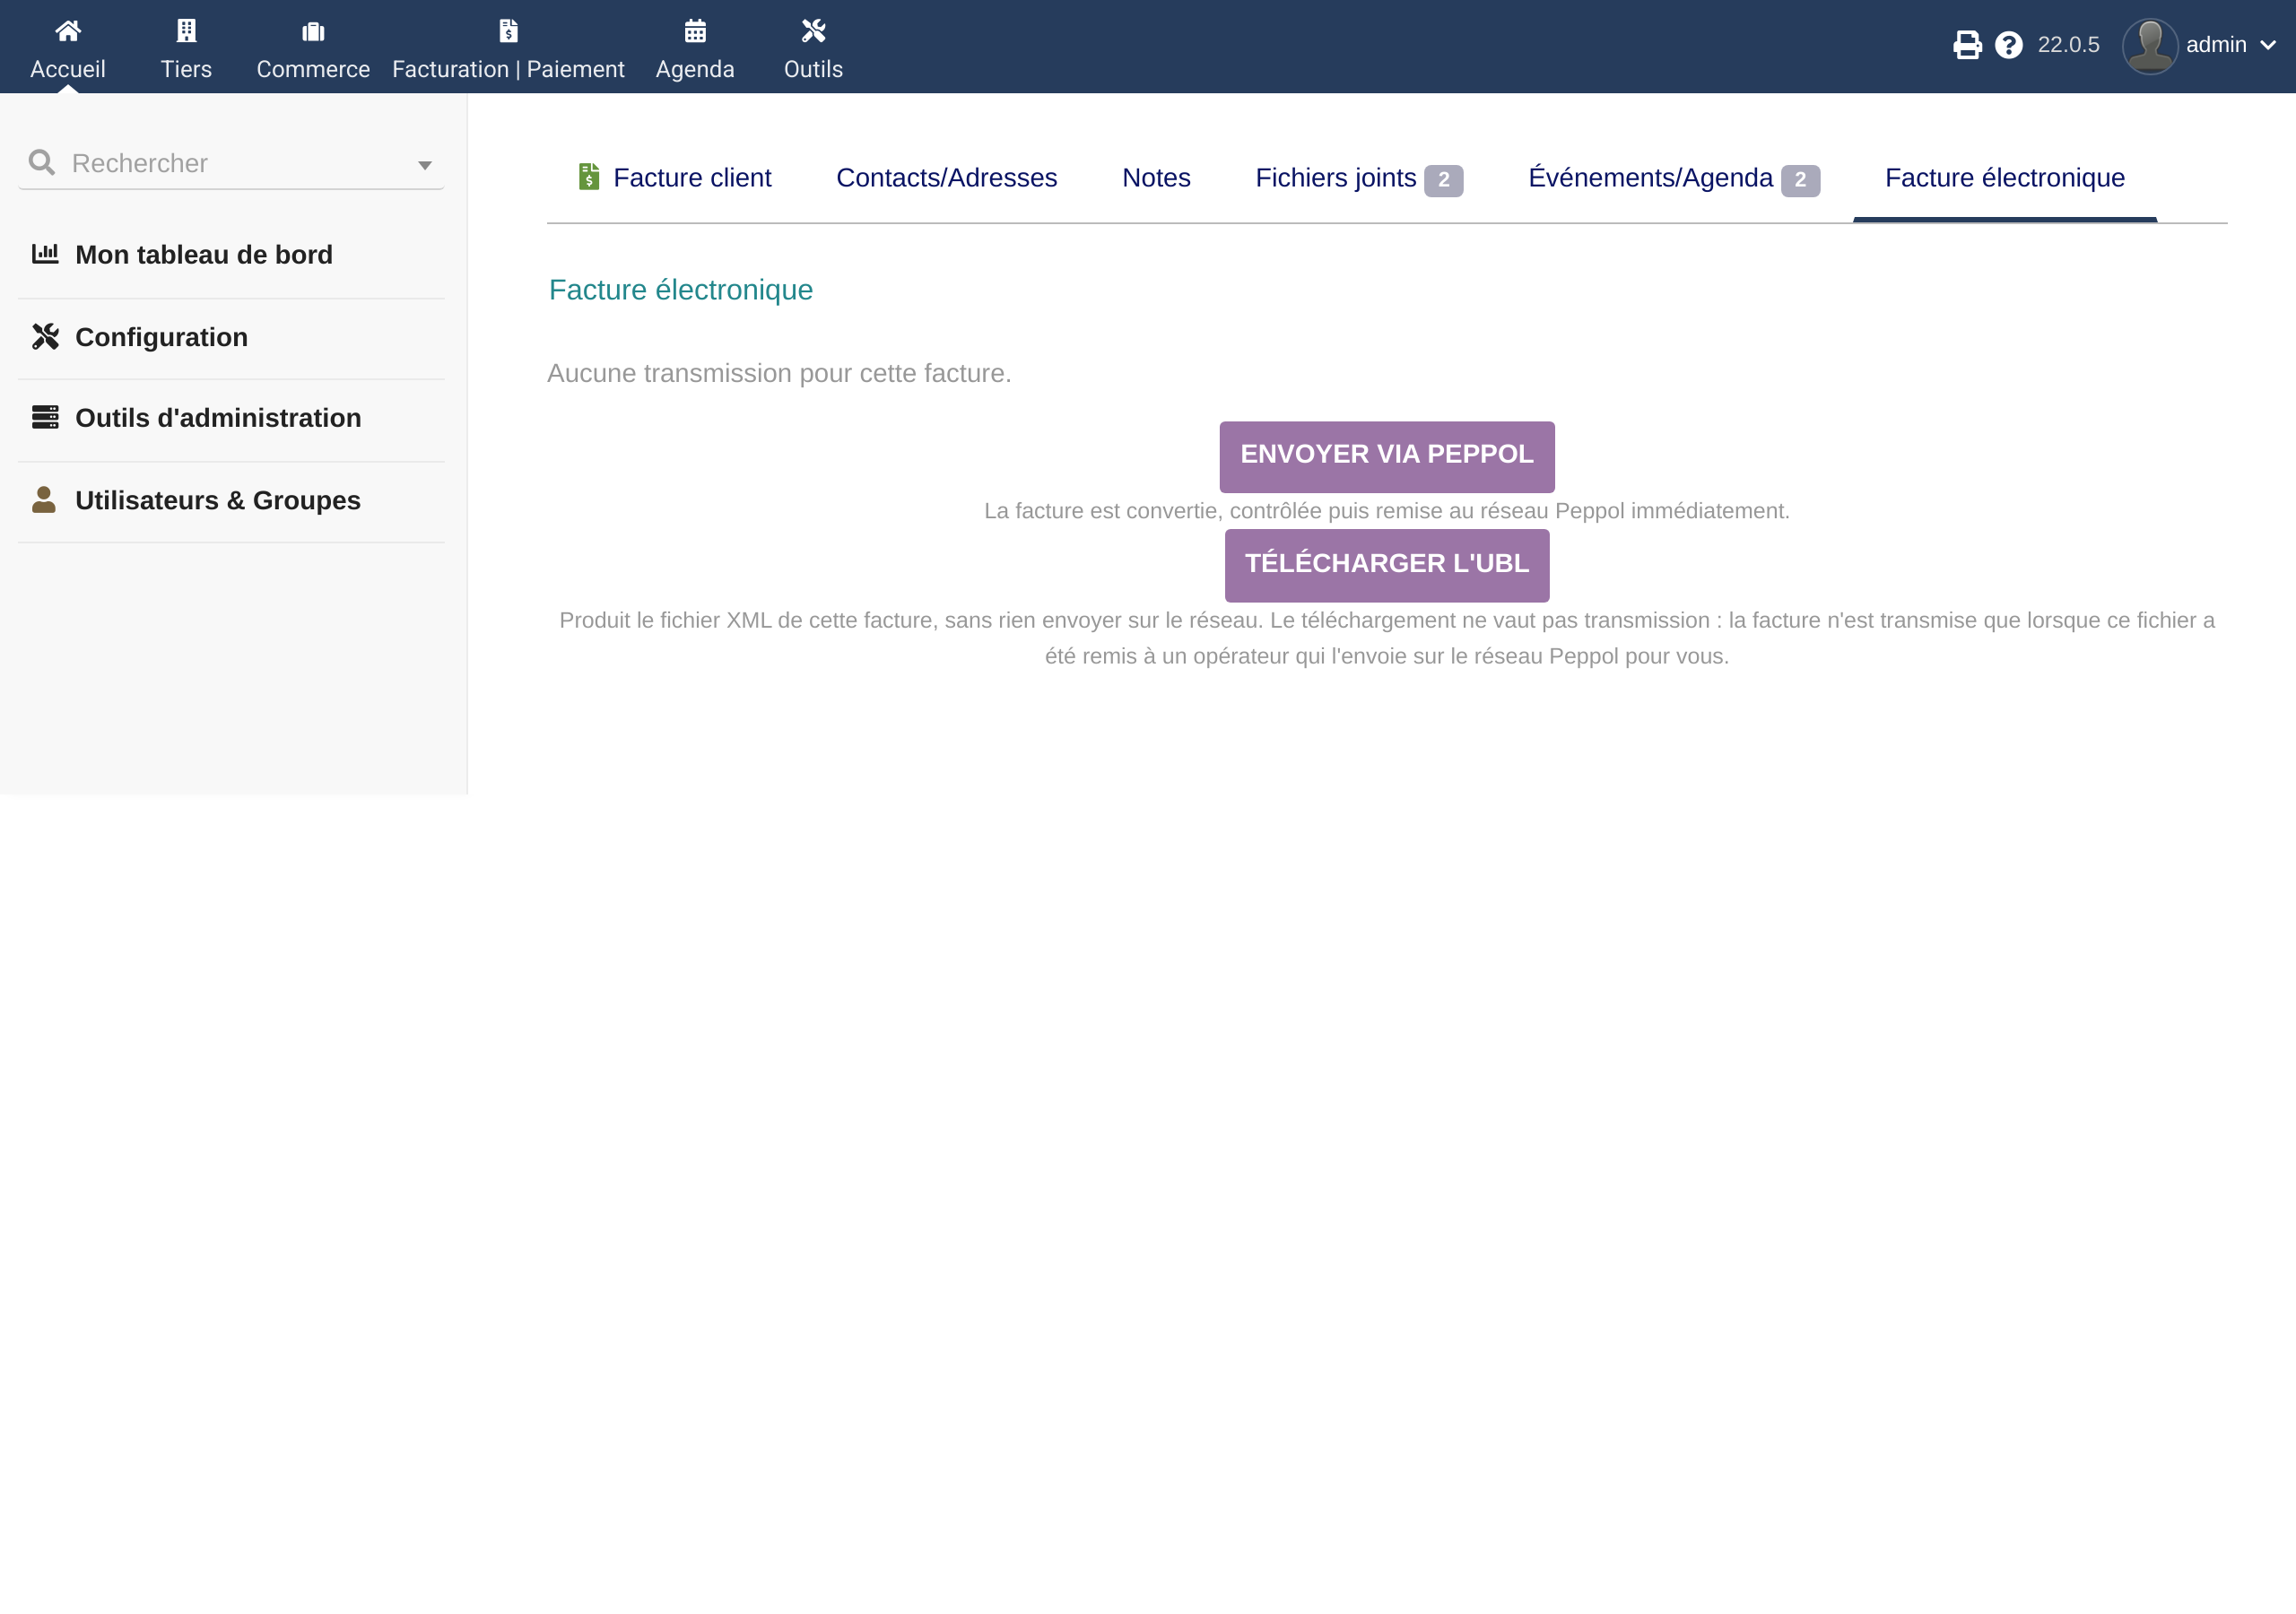2296x1614 pixels.
Task: Click the Utilisateurs & Groupes person icon
Action: tap(44, 499)
